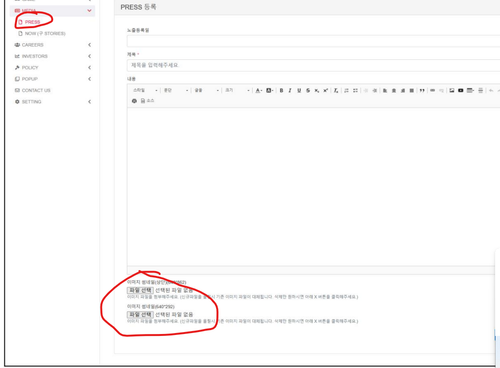Open the PRESS submenu item
Viewport: 500px width, 368px height.
pyautogui.click(x=32, y=22)
